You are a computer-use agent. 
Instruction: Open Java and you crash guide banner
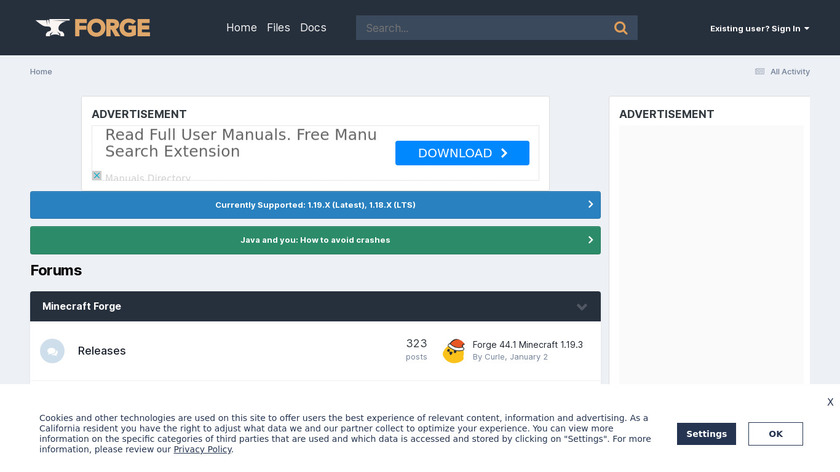315,240
